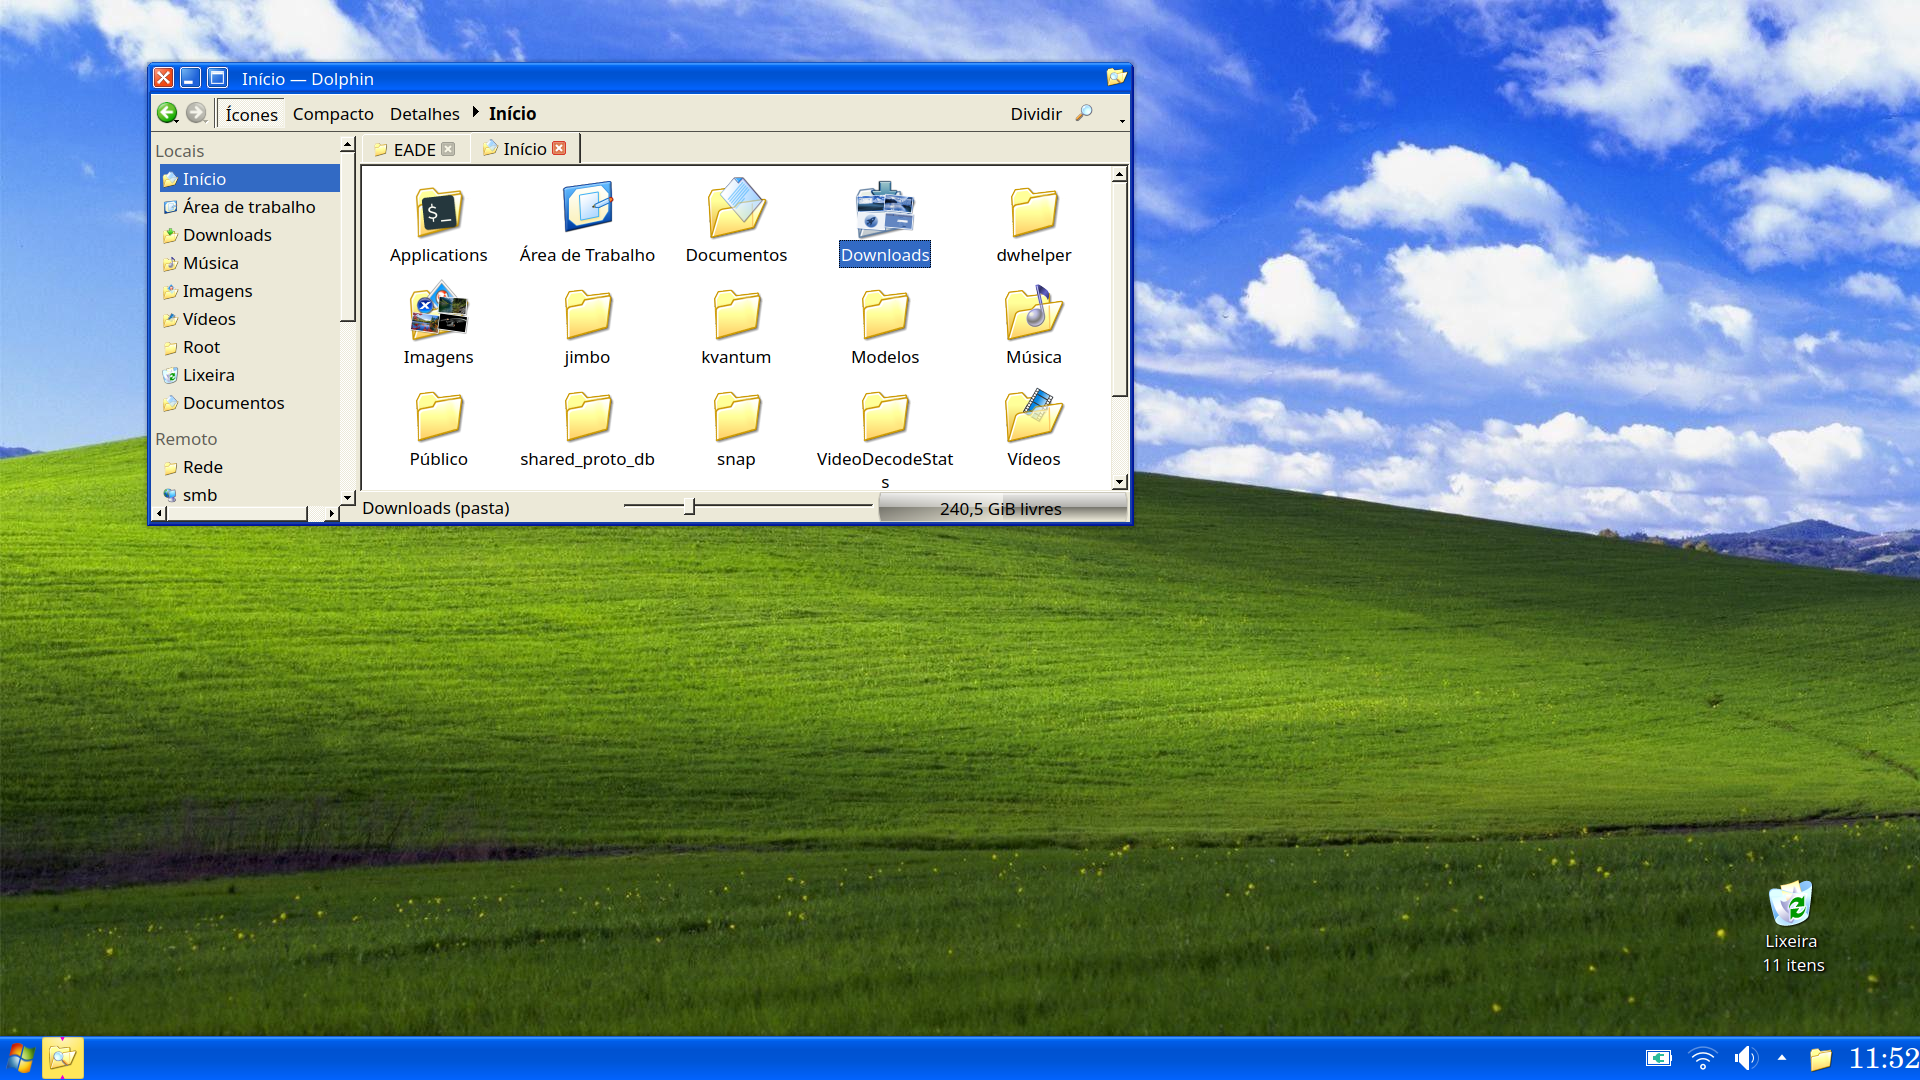Screen dimensions: 1920x1080
Task: Go back with the green arrow button
Action: 167,113
